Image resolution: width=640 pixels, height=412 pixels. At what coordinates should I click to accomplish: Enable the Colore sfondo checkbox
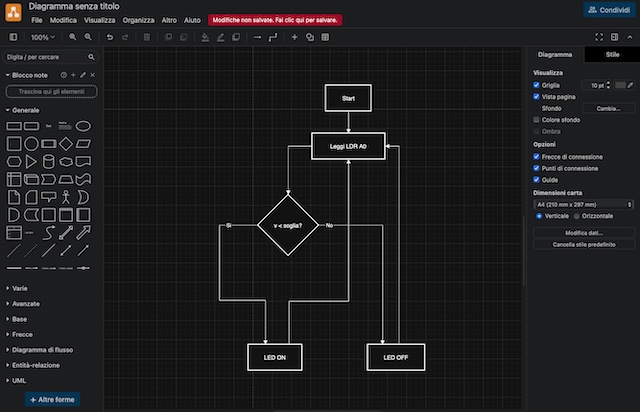tap(537, 119)
